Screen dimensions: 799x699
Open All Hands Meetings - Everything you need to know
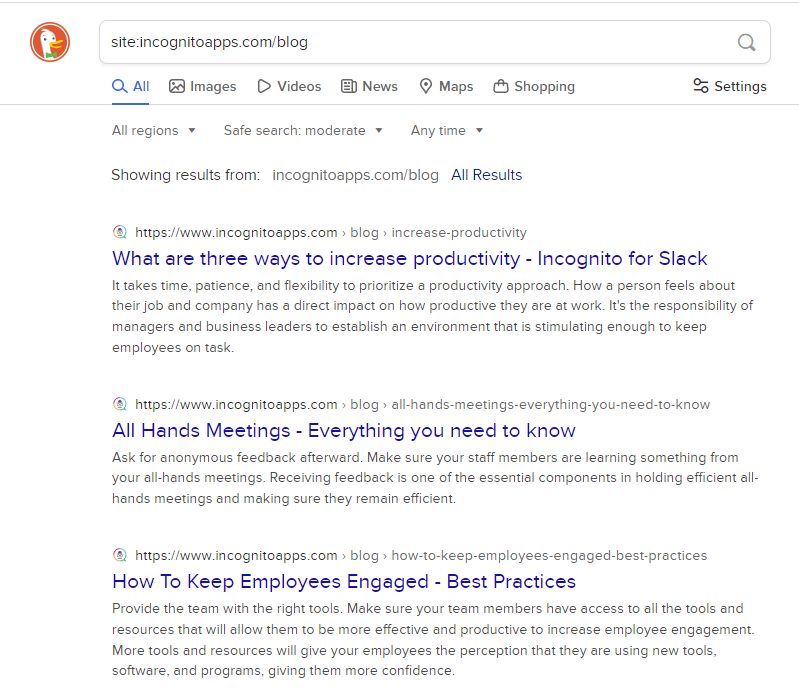344,431
